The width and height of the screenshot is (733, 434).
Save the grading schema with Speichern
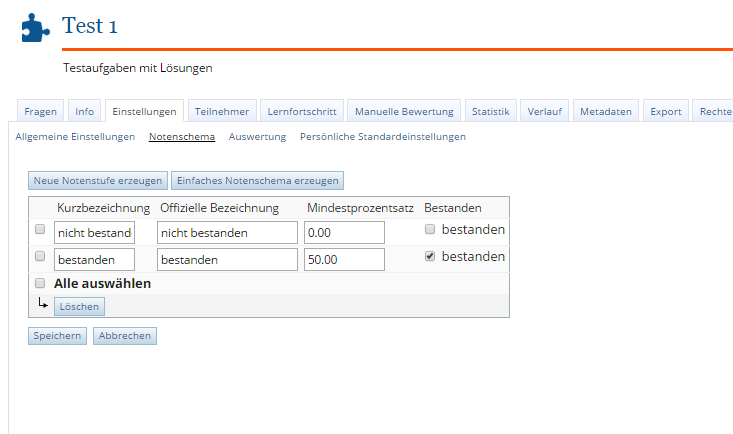(57, 336)
